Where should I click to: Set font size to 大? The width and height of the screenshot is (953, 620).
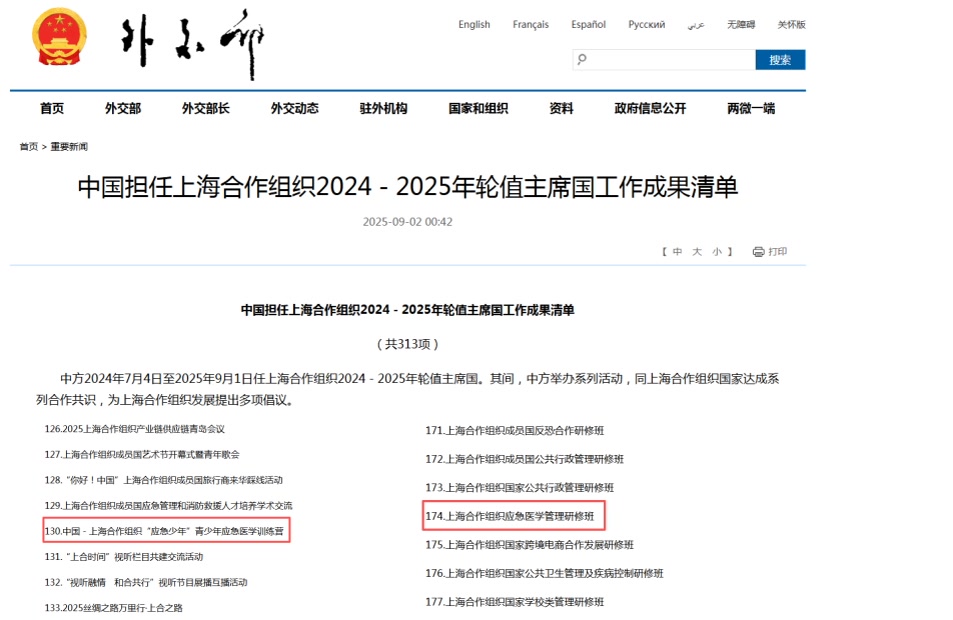coord(697,252)
